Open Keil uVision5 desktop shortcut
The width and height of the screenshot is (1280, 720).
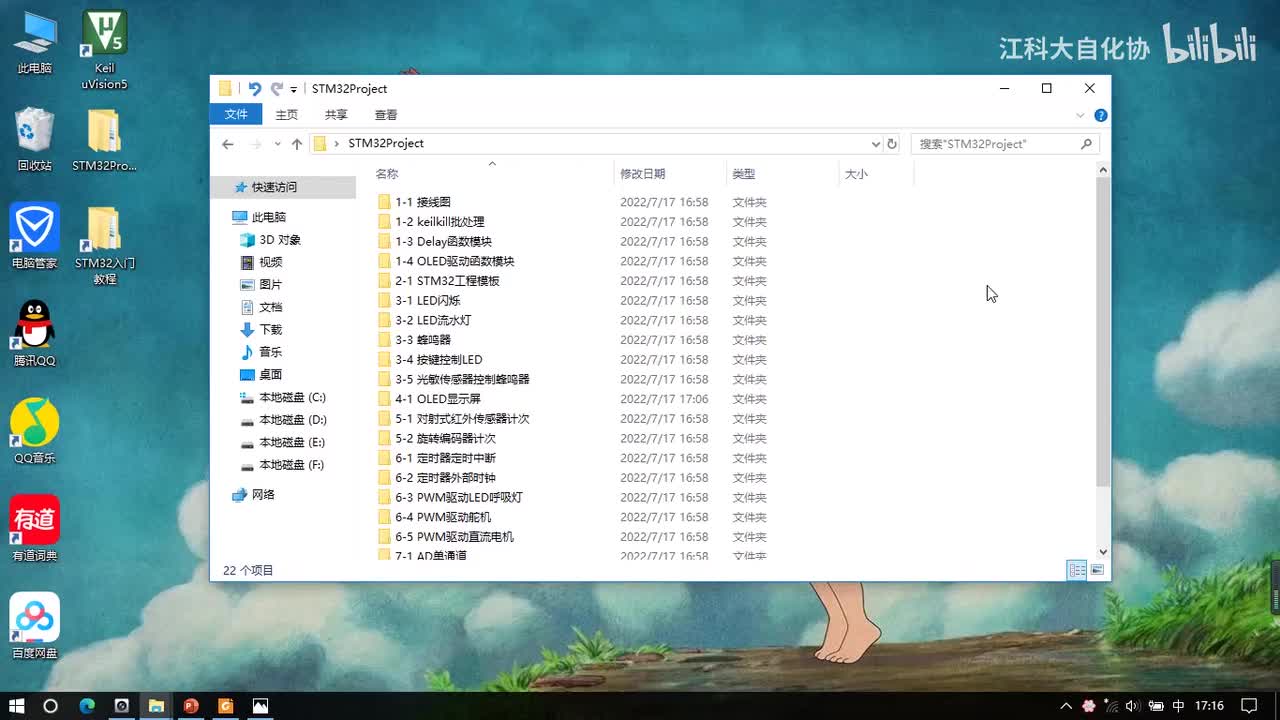[104, 50]
